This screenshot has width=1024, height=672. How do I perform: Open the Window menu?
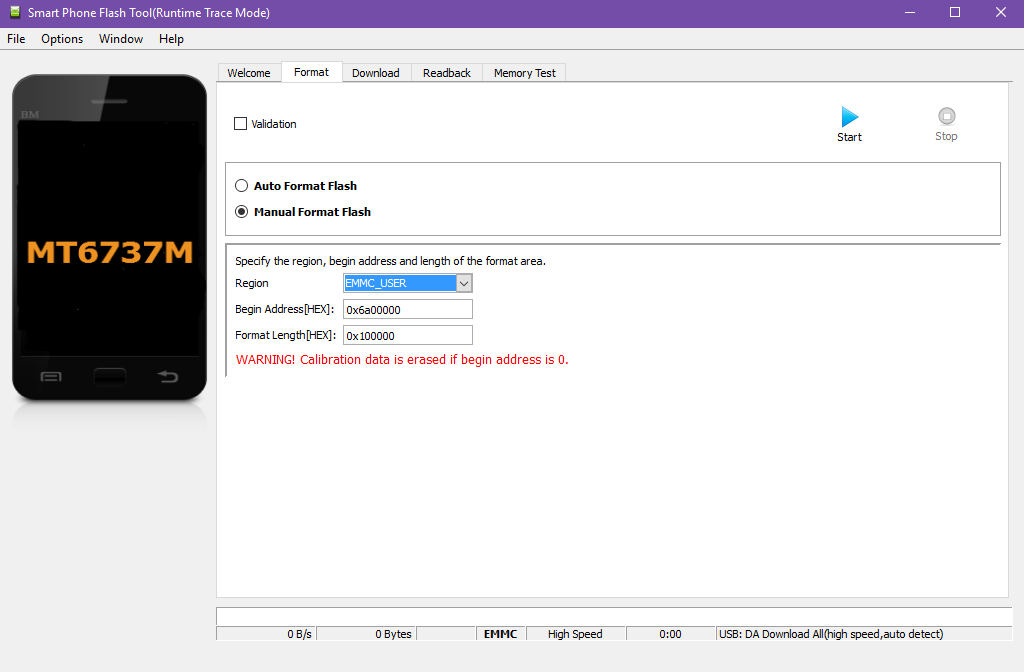click(121, 39)
